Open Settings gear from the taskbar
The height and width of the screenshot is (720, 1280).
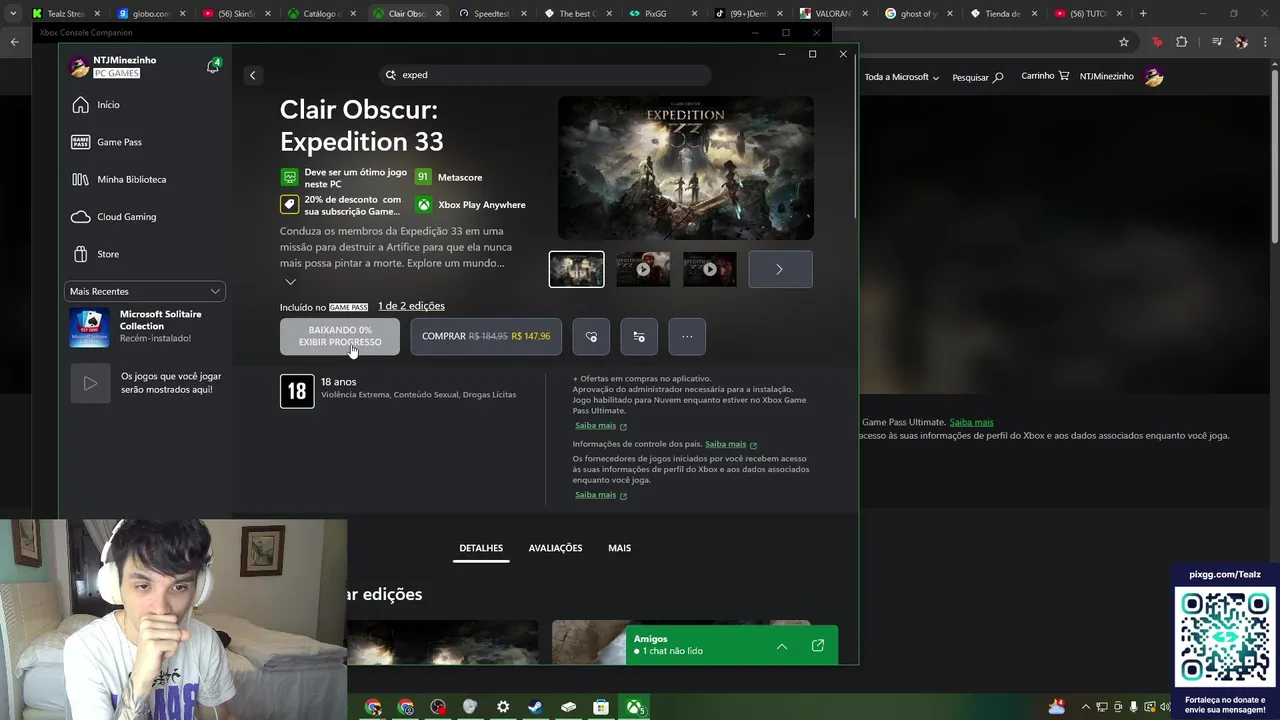tap(503, 707)
